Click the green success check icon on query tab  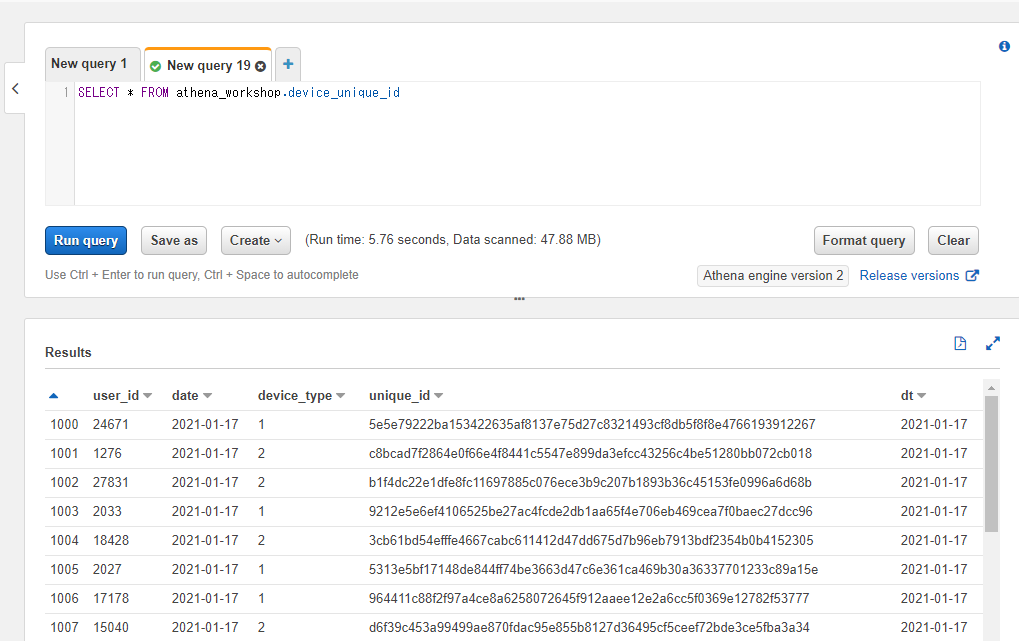pyautogui.click(x=155, y=66)
